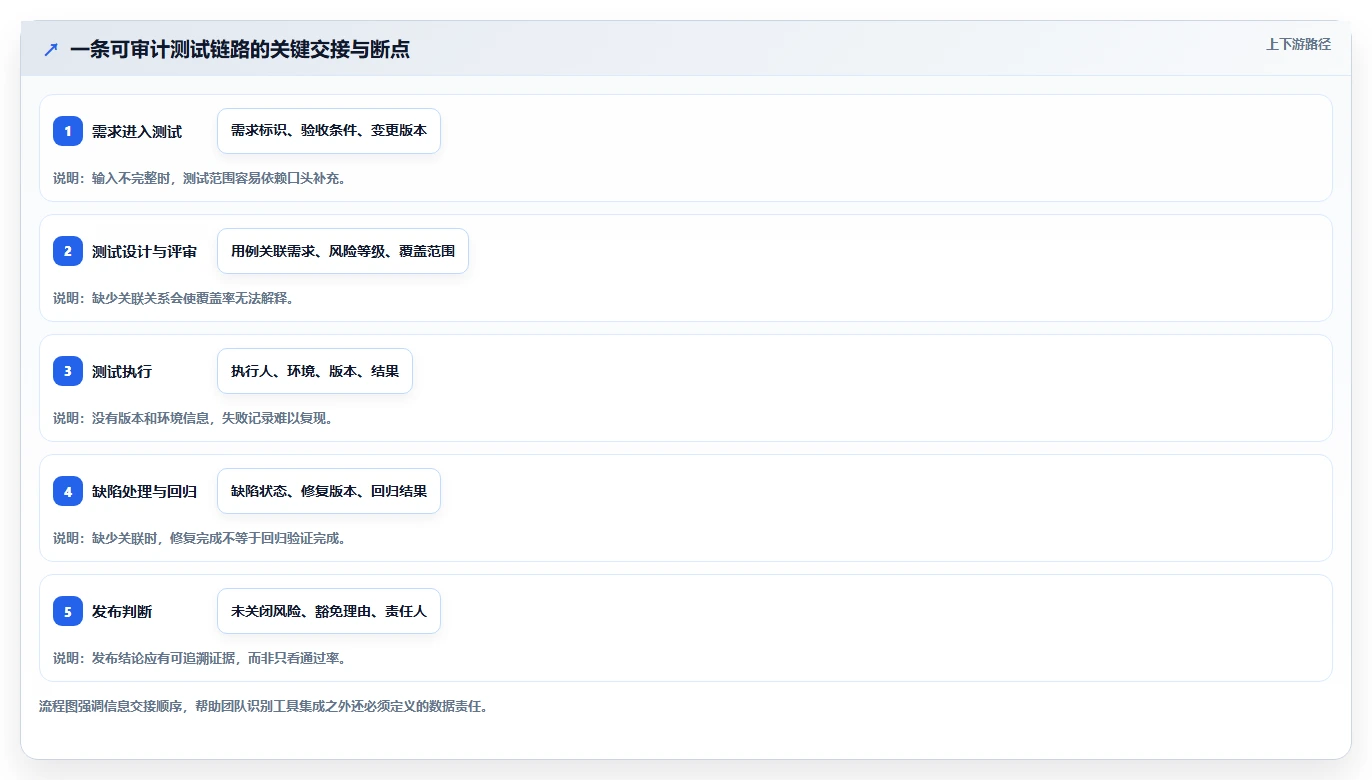Click step number badge 5

(x=68, y=611)
